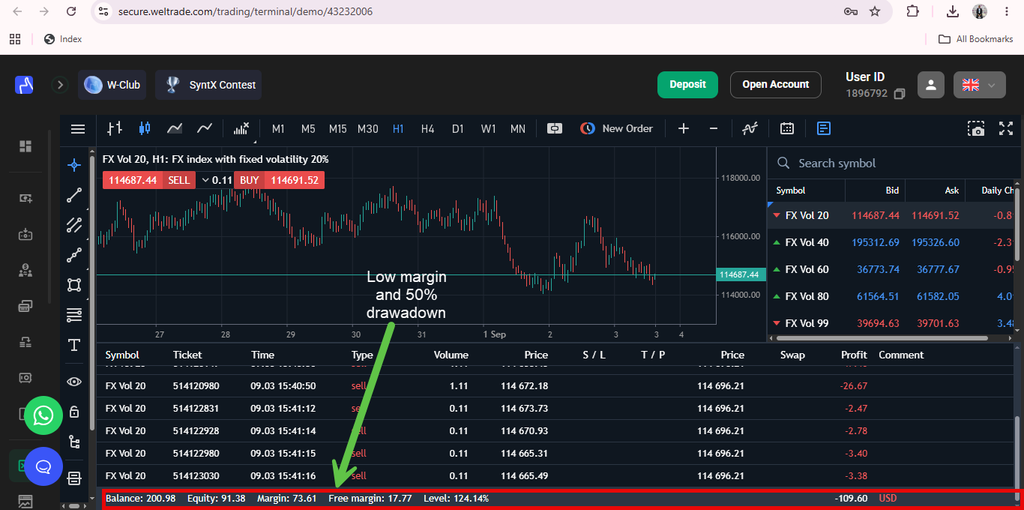Click the New Order button

616,129
